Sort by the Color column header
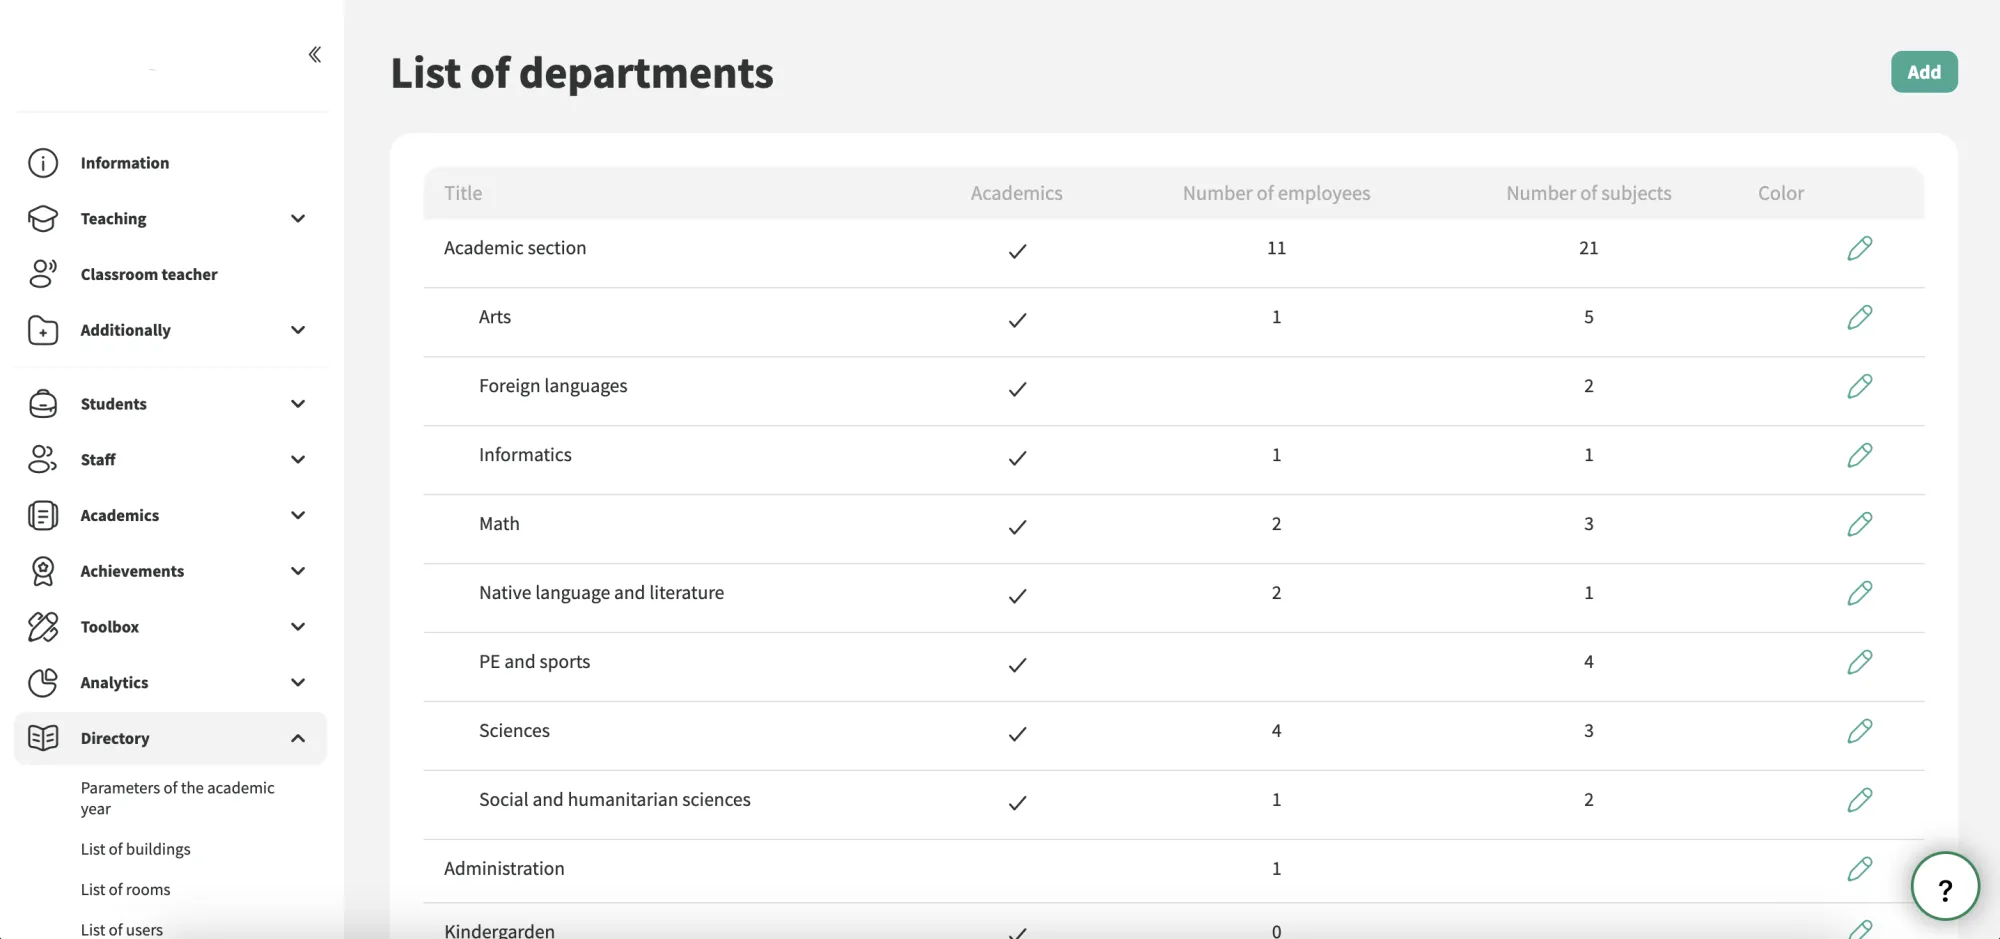 point(1780,193)
